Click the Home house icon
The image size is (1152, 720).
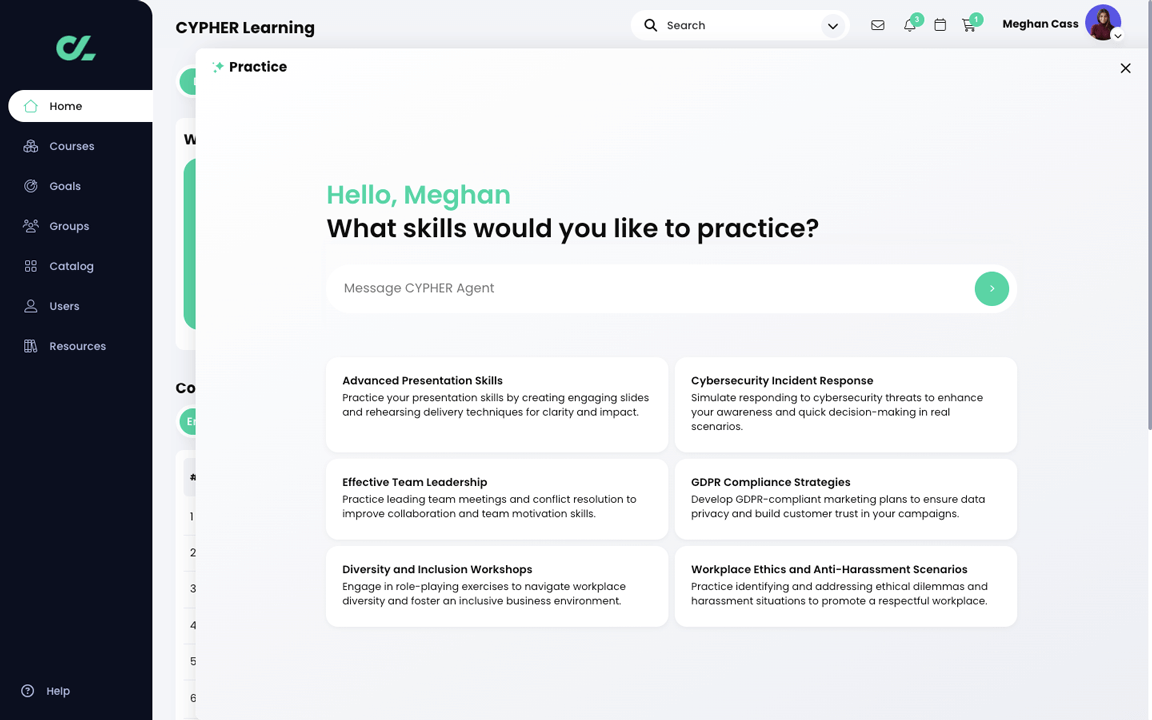point(31,106)
